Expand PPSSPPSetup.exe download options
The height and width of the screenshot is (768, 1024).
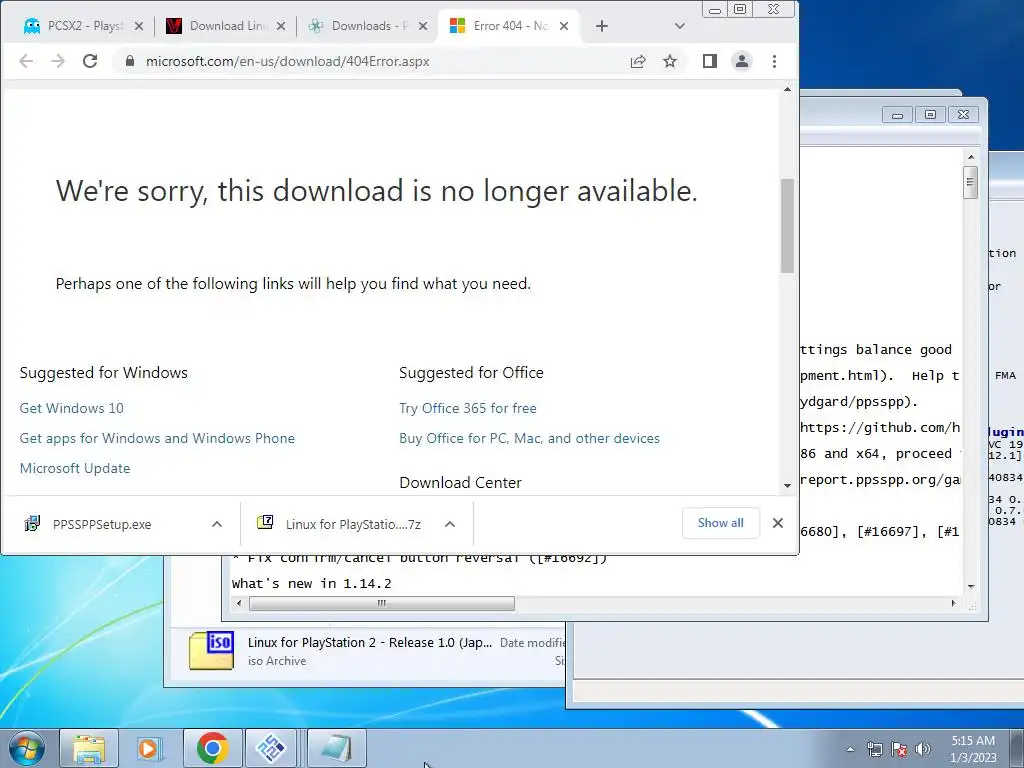(x=217, y=524)
